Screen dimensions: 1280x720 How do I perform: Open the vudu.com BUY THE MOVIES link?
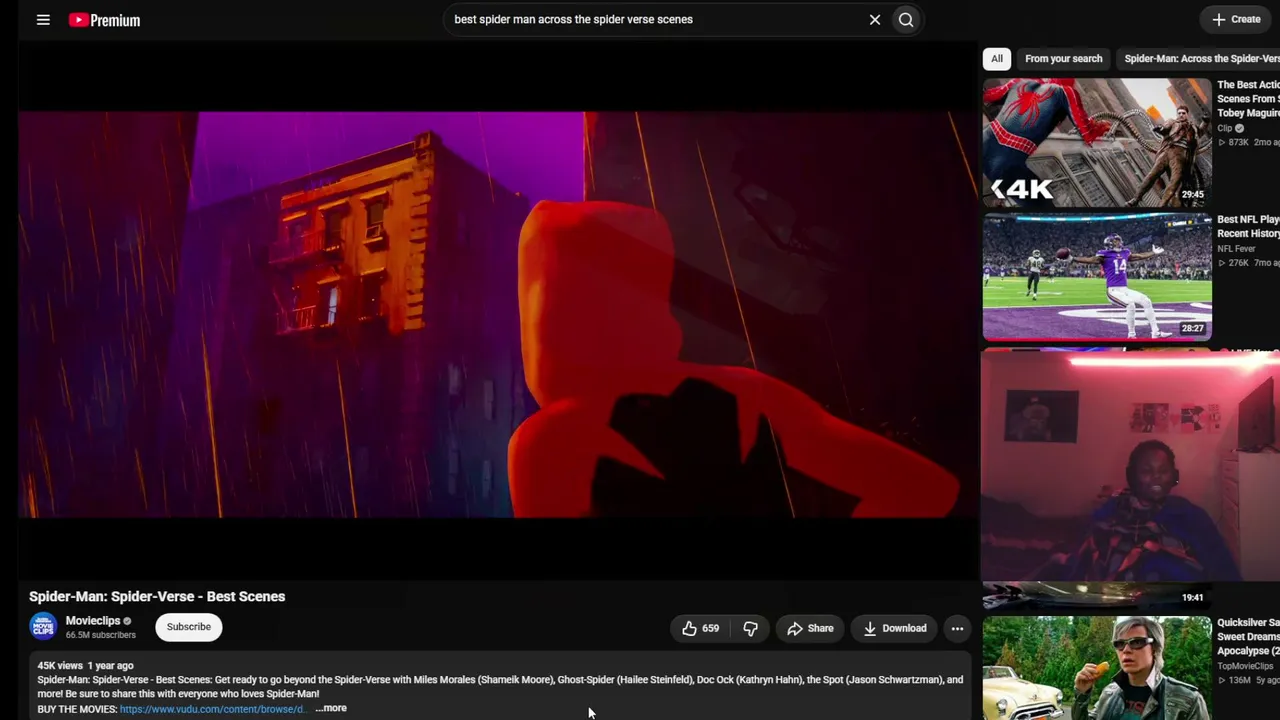(x=211, y=709)
